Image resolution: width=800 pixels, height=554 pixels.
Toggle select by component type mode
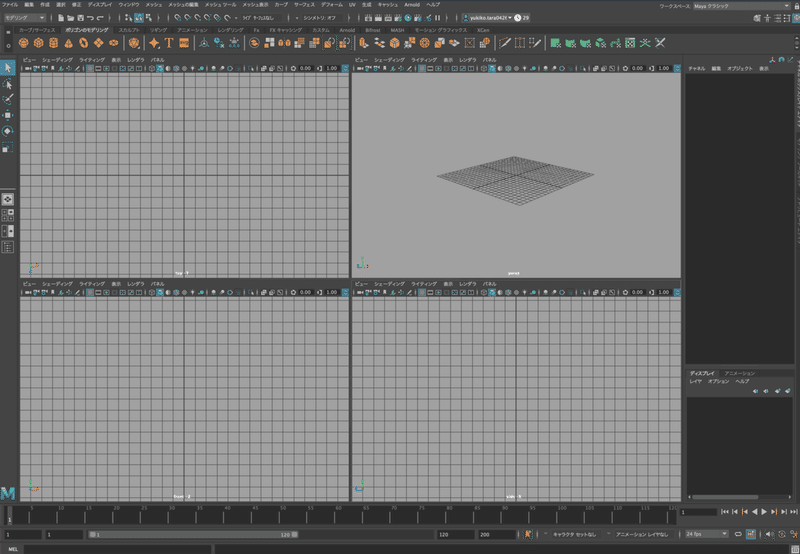(148, 18)
